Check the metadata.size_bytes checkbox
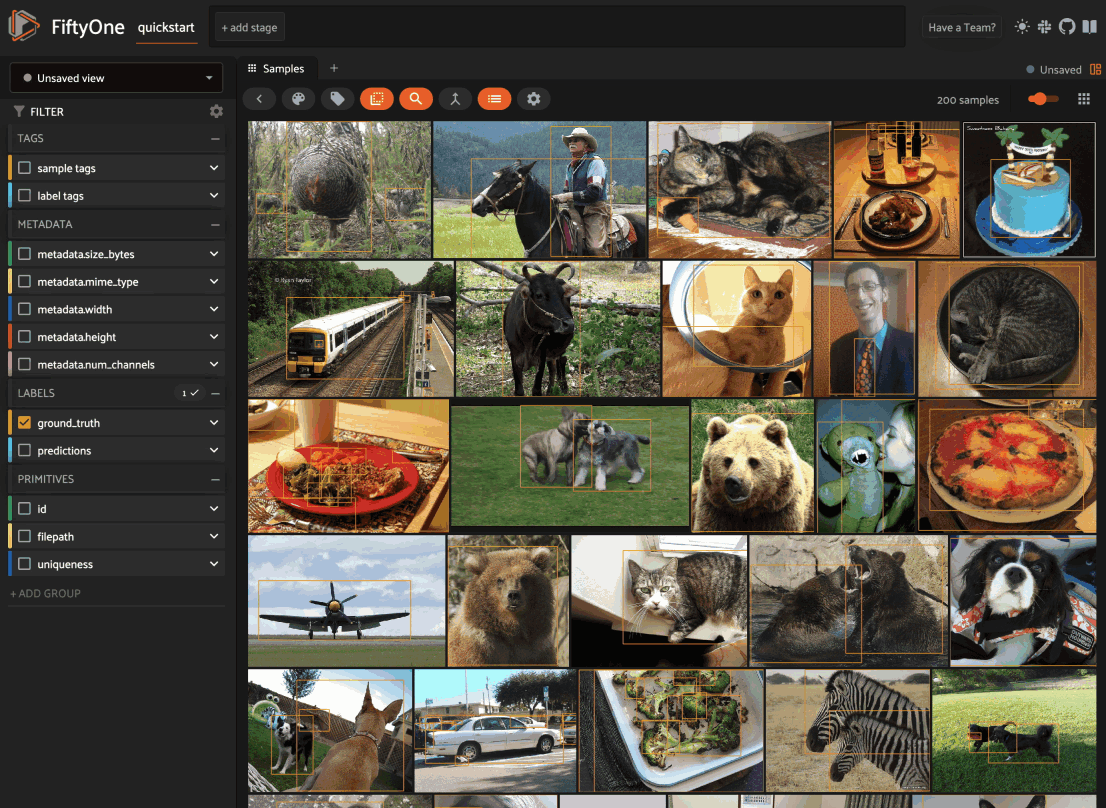 tap(25, 254)
